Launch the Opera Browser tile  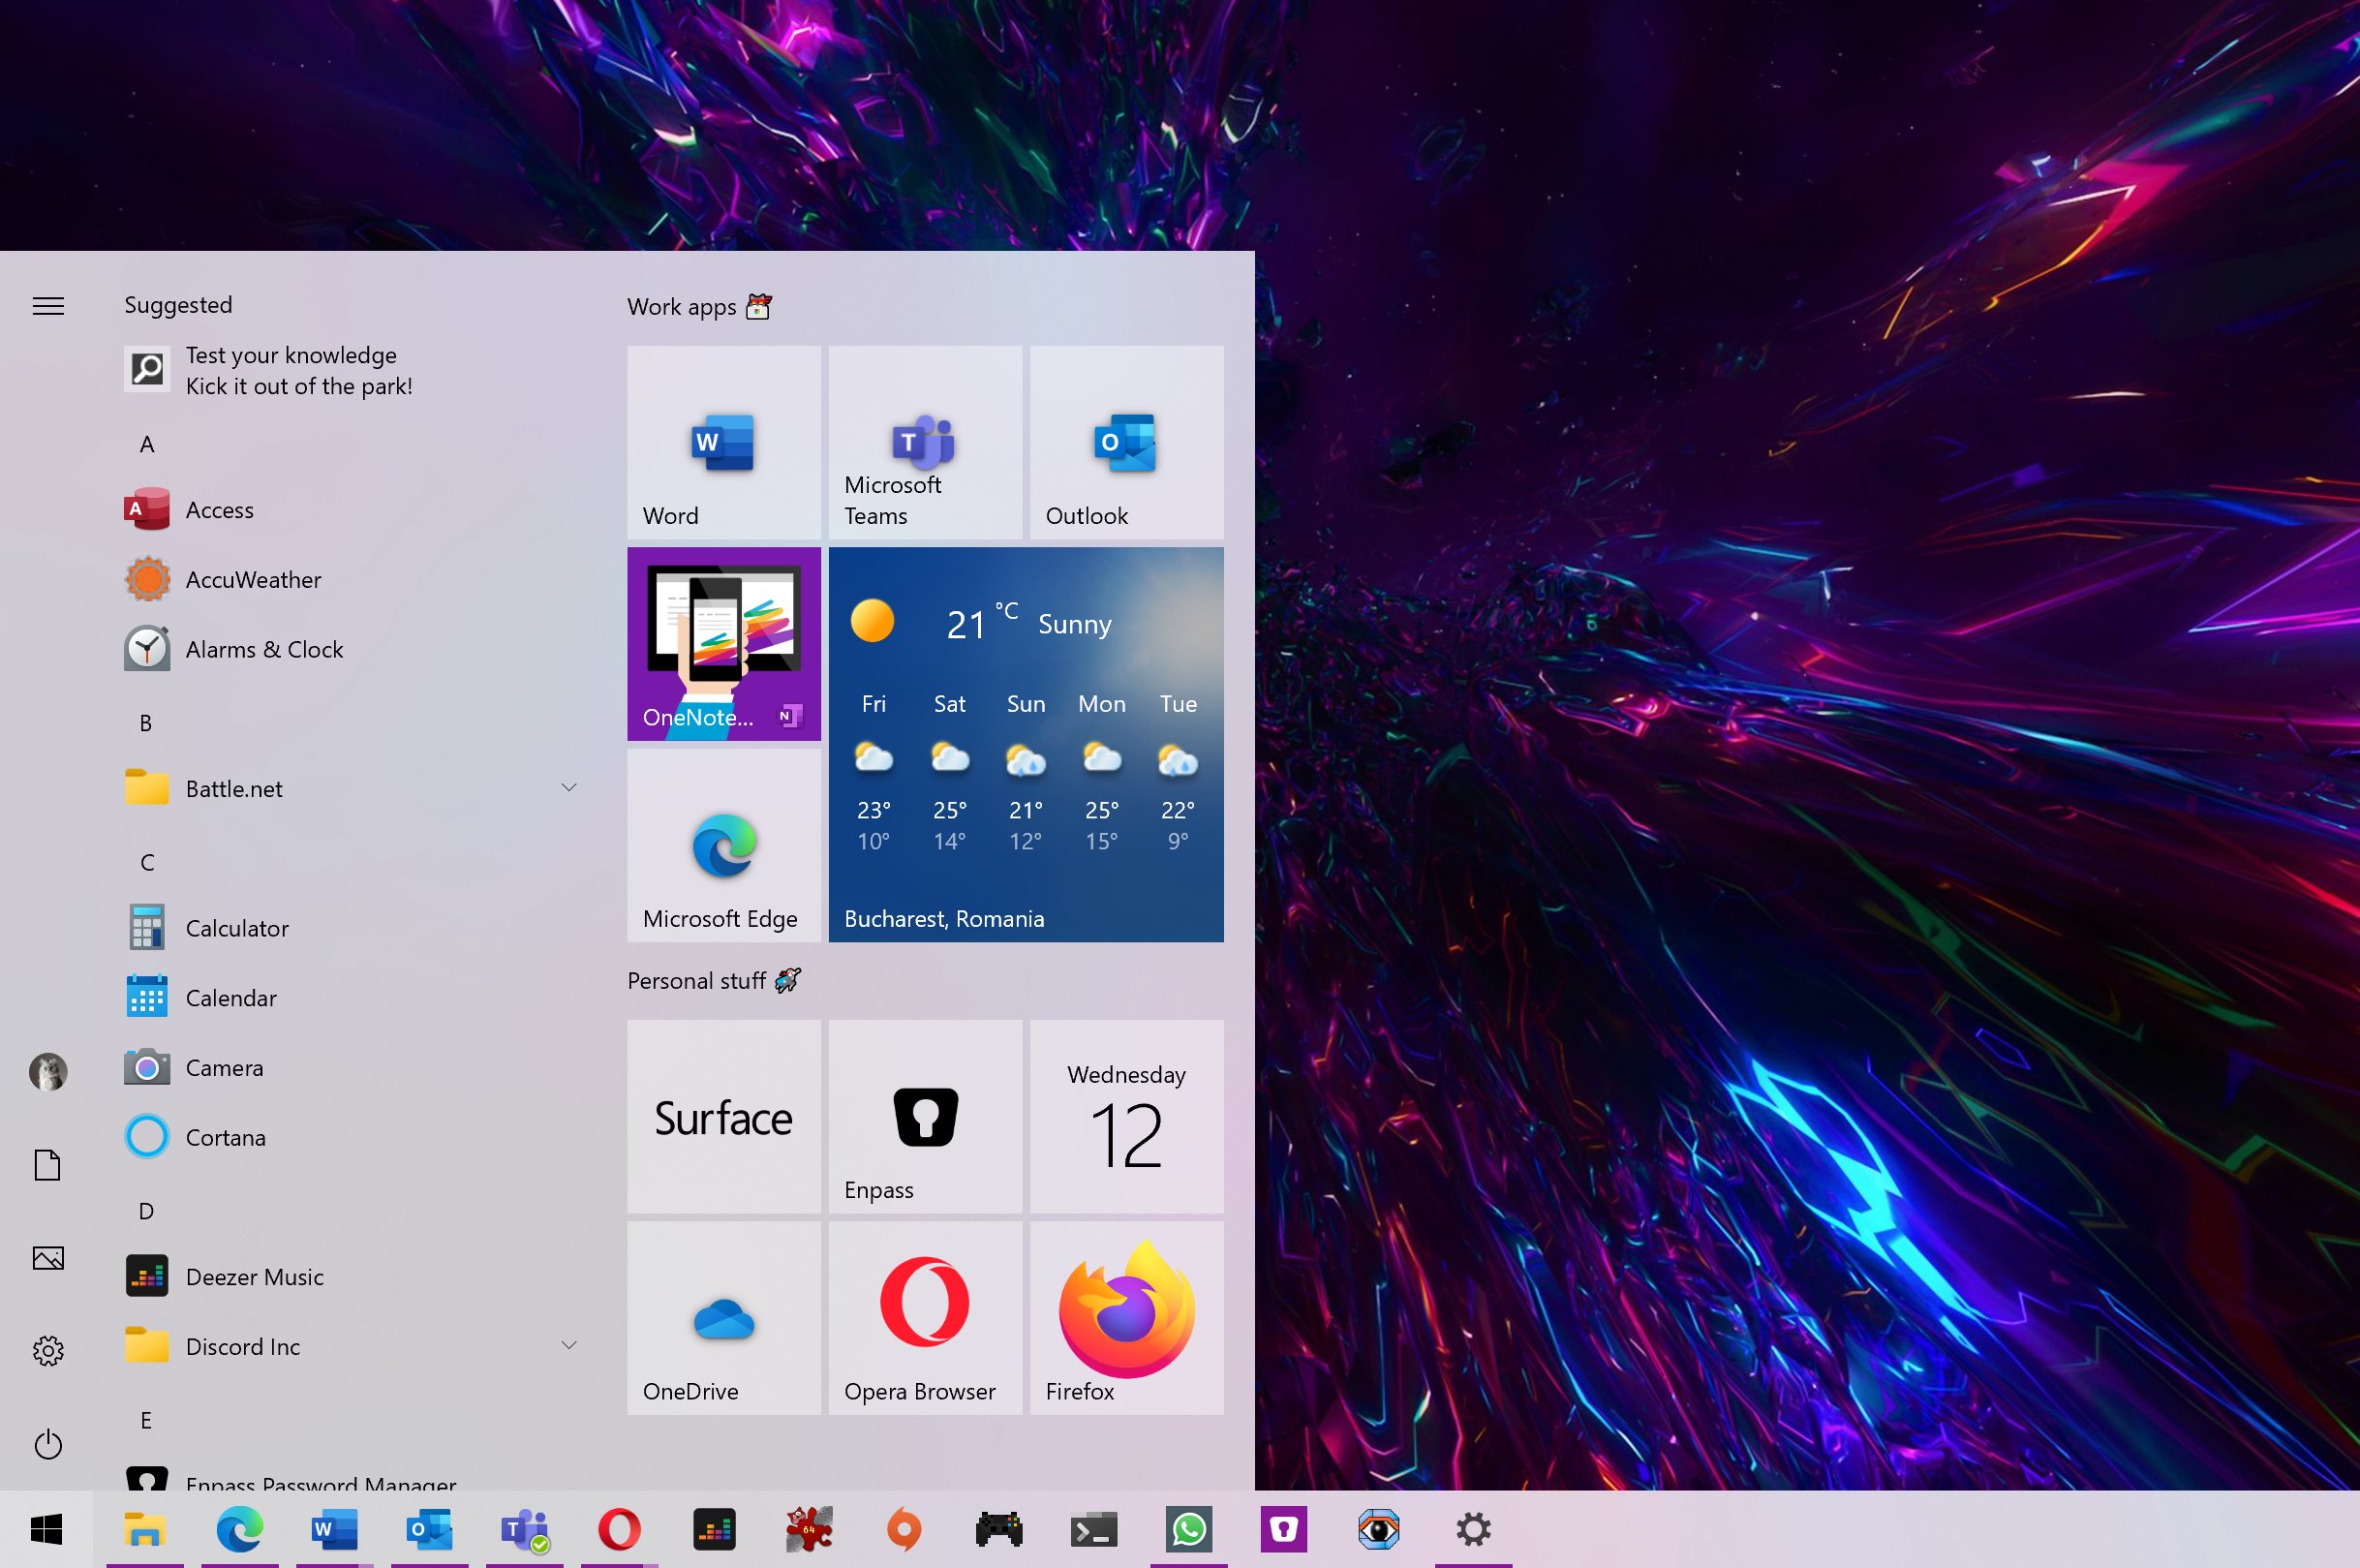pos(925,1318)
